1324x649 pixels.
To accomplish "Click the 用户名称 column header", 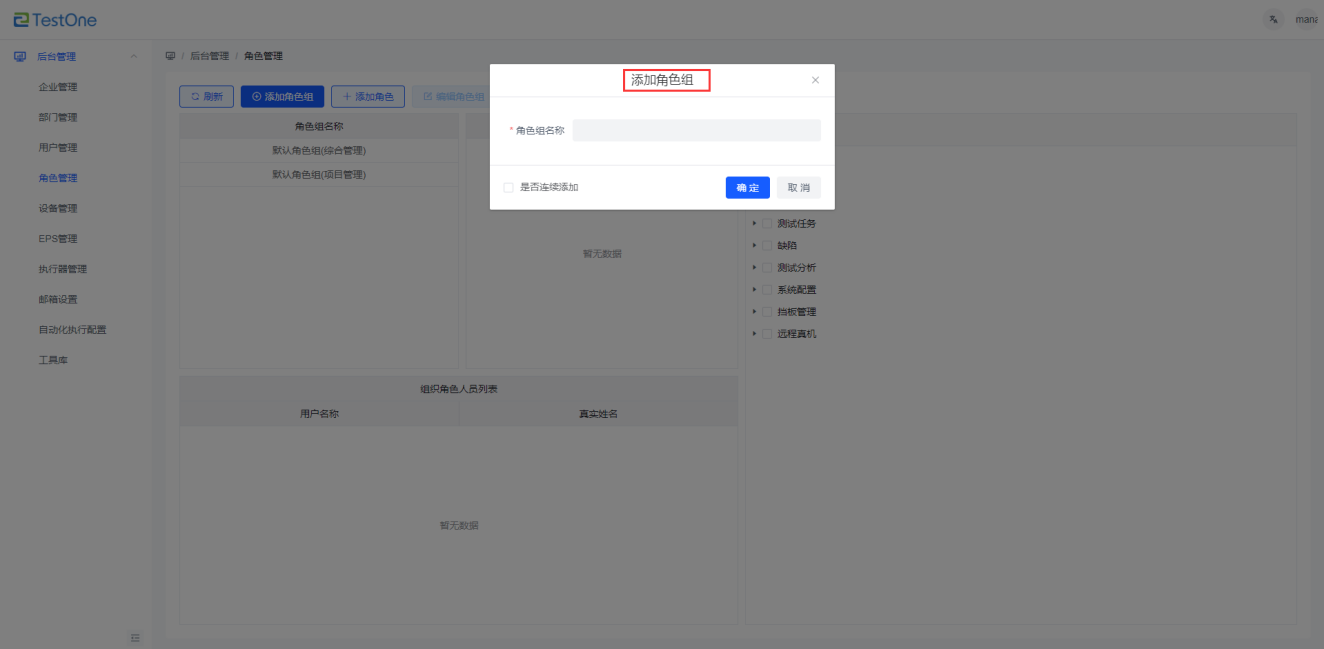I will coord(319,413).
